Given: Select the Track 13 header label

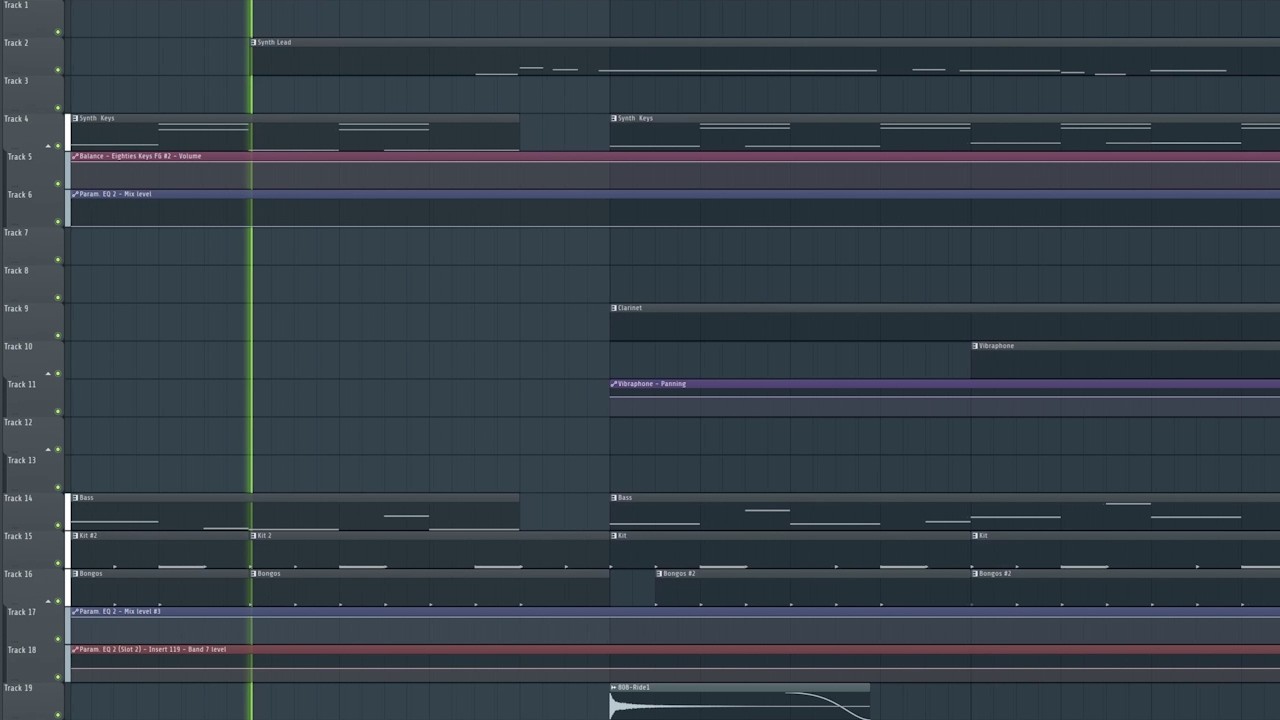Looking at the screenshot, I should pyautogui.click(x=22, y=461).
